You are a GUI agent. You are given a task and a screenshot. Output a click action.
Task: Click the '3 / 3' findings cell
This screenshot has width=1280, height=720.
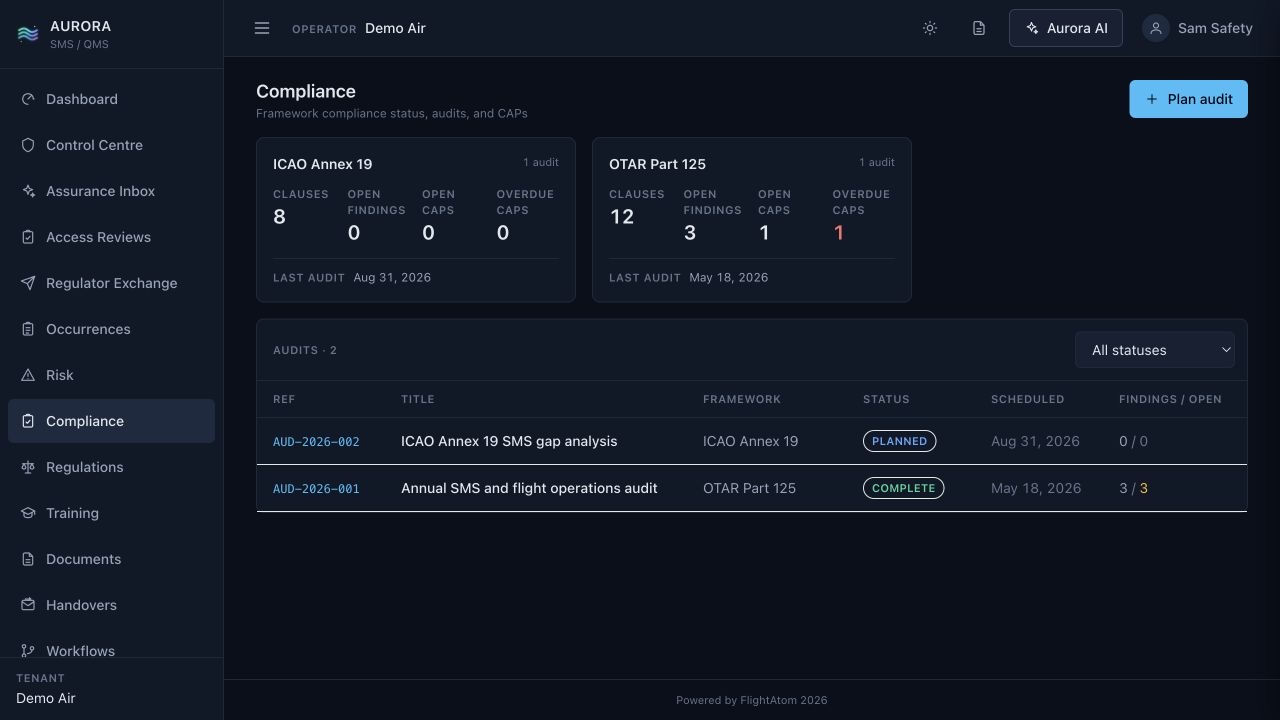pos(1133,488)
